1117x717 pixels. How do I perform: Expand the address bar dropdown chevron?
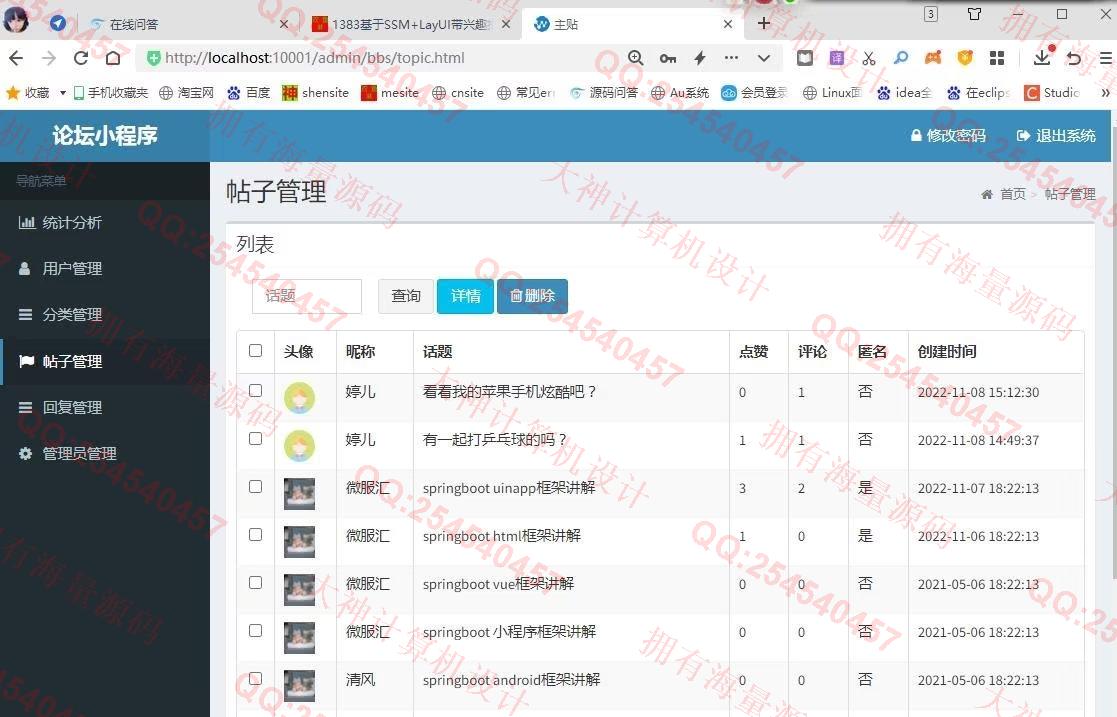click(764, 58)
